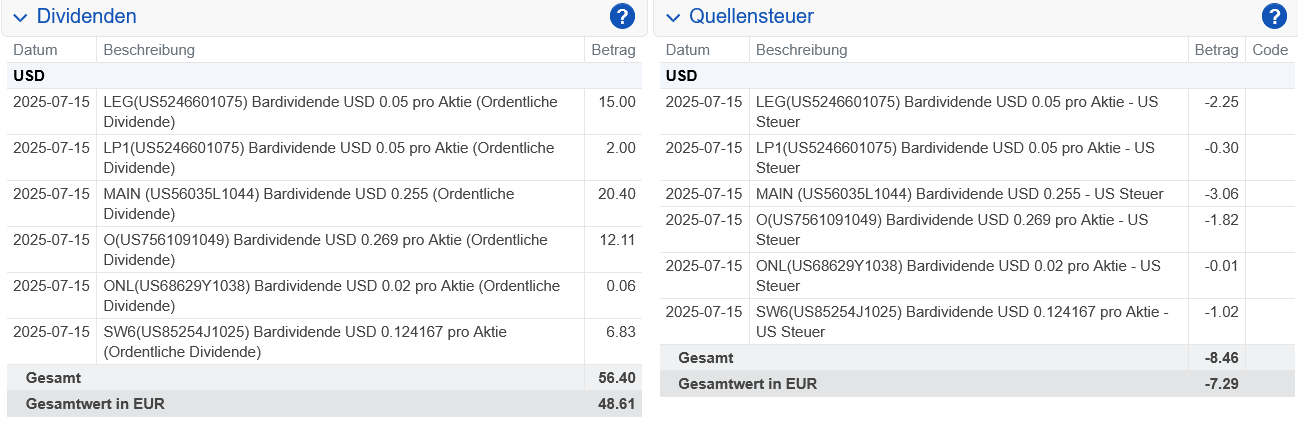Select the O US Steuer row of -1.82
Image resolution: width=1298 pixels, height=421 pixels.
960,229
